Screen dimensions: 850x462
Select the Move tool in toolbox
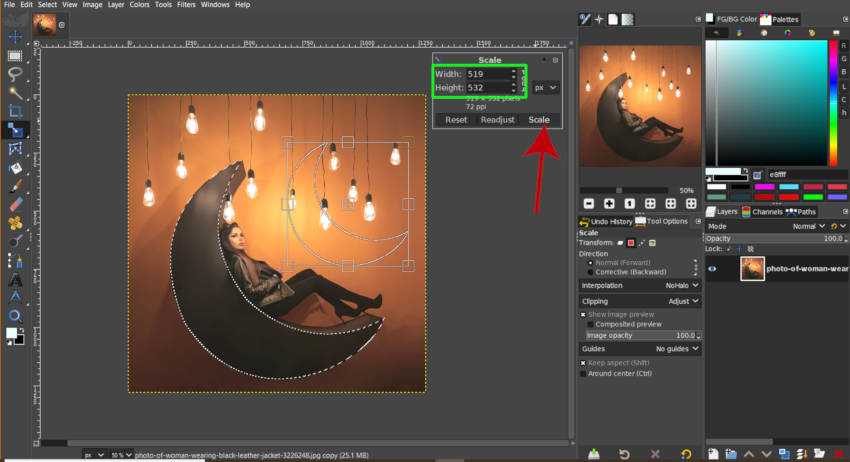15,36
